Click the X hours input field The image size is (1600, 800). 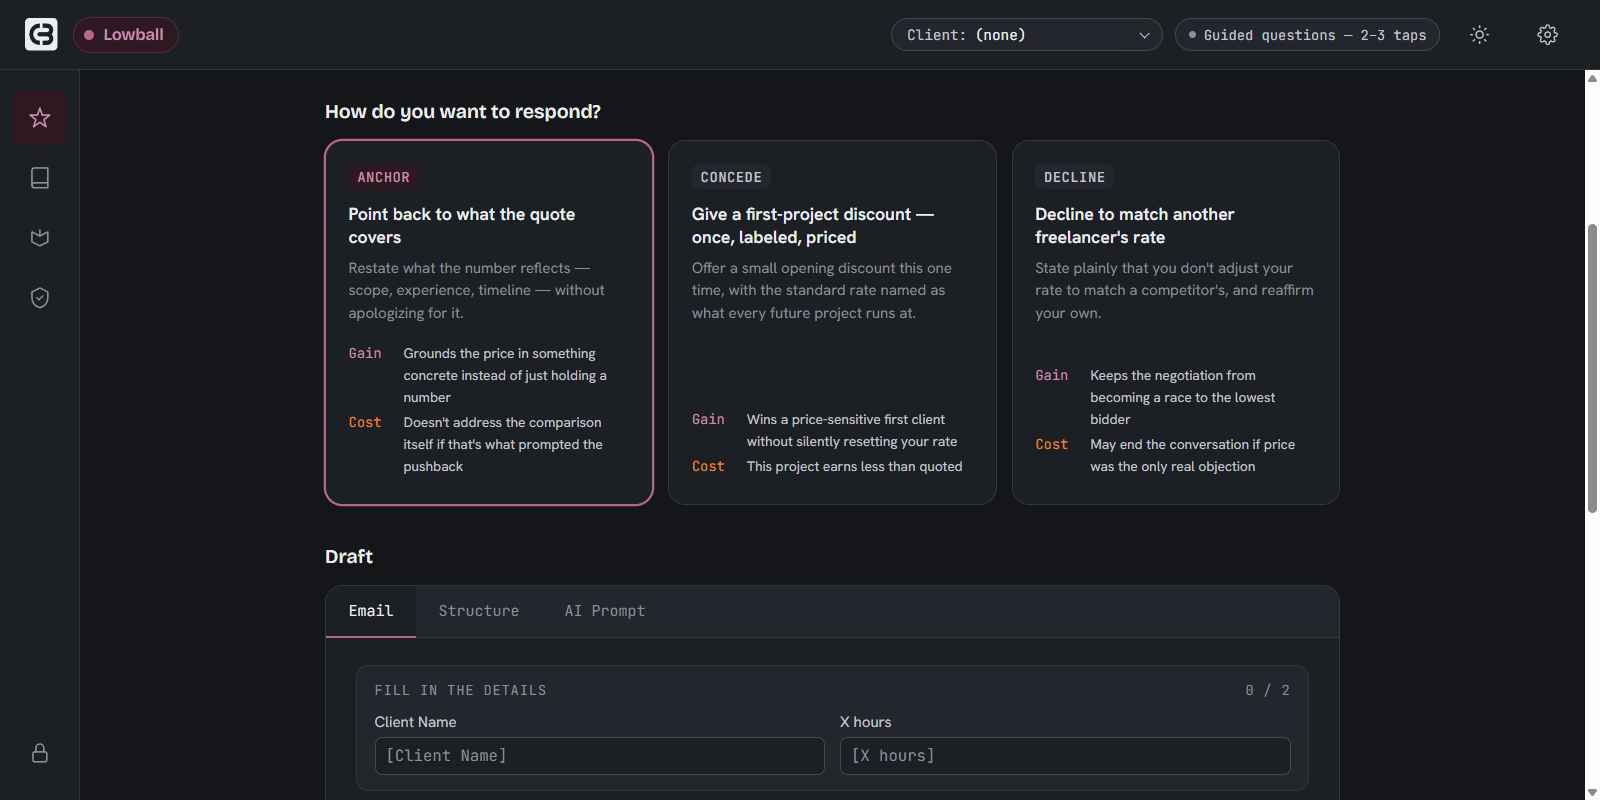click(x=1065, y=756)
